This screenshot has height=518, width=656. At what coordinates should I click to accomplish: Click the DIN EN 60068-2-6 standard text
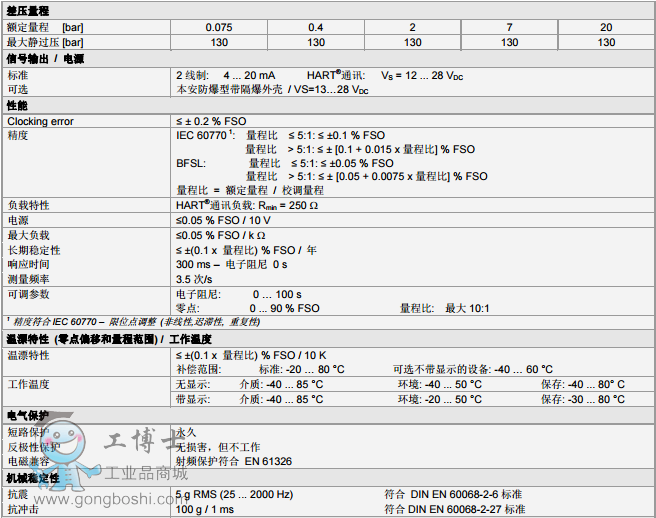click(x=454, y=494)
